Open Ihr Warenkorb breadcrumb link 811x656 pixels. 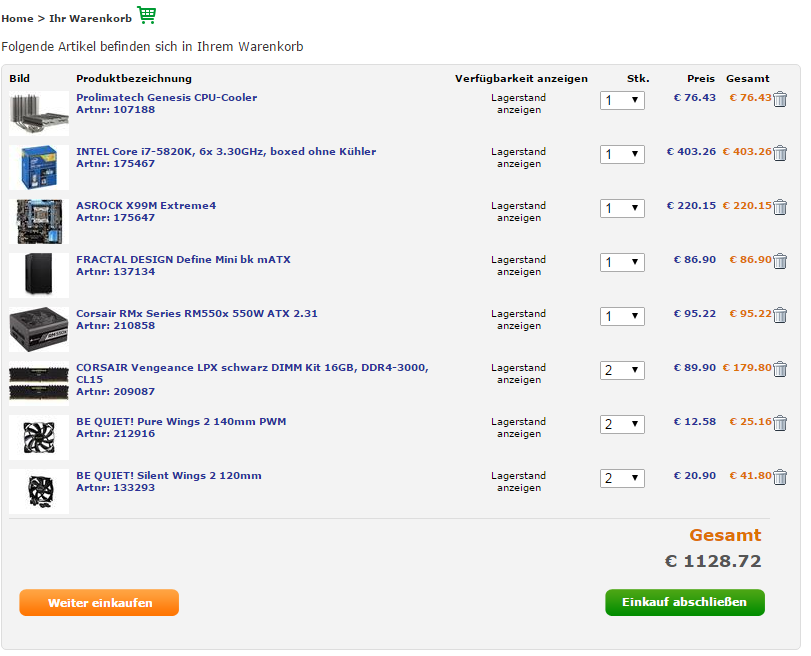click(x=91, y=19)
